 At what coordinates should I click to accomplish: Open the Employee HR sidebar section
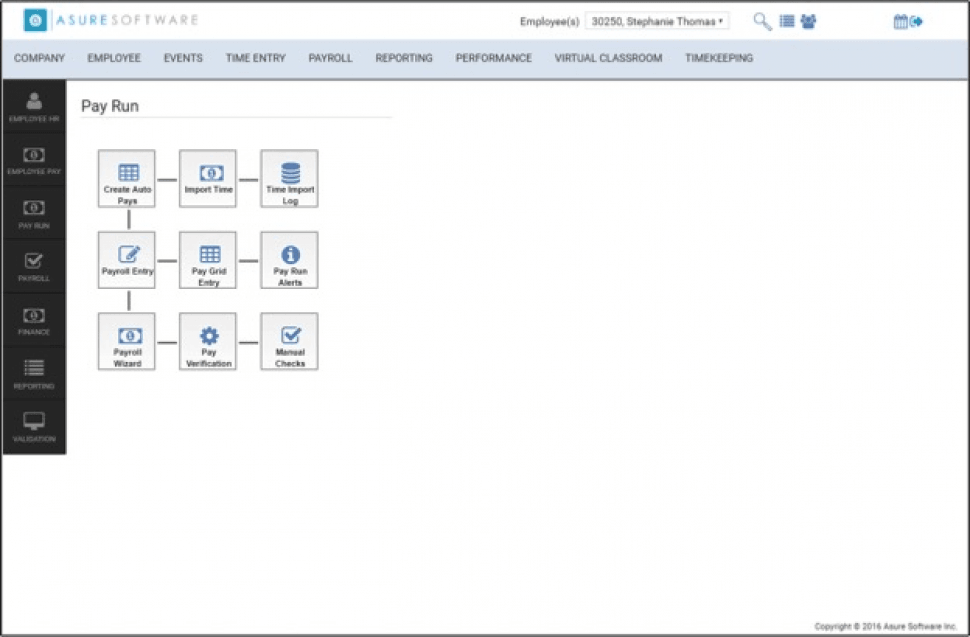pyautogui.click(x=34, y=105)
